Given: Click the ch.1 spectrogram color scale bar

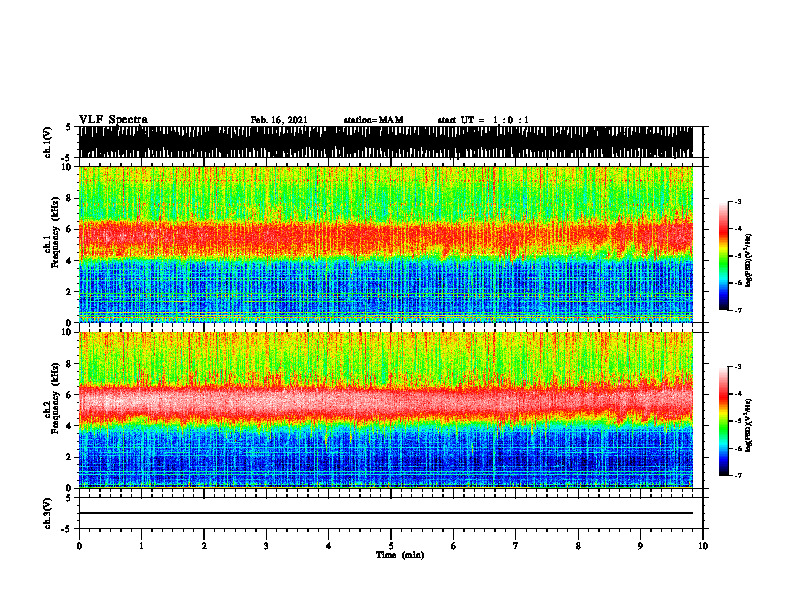Looking at the screenshot, I should tap(724, 256).
